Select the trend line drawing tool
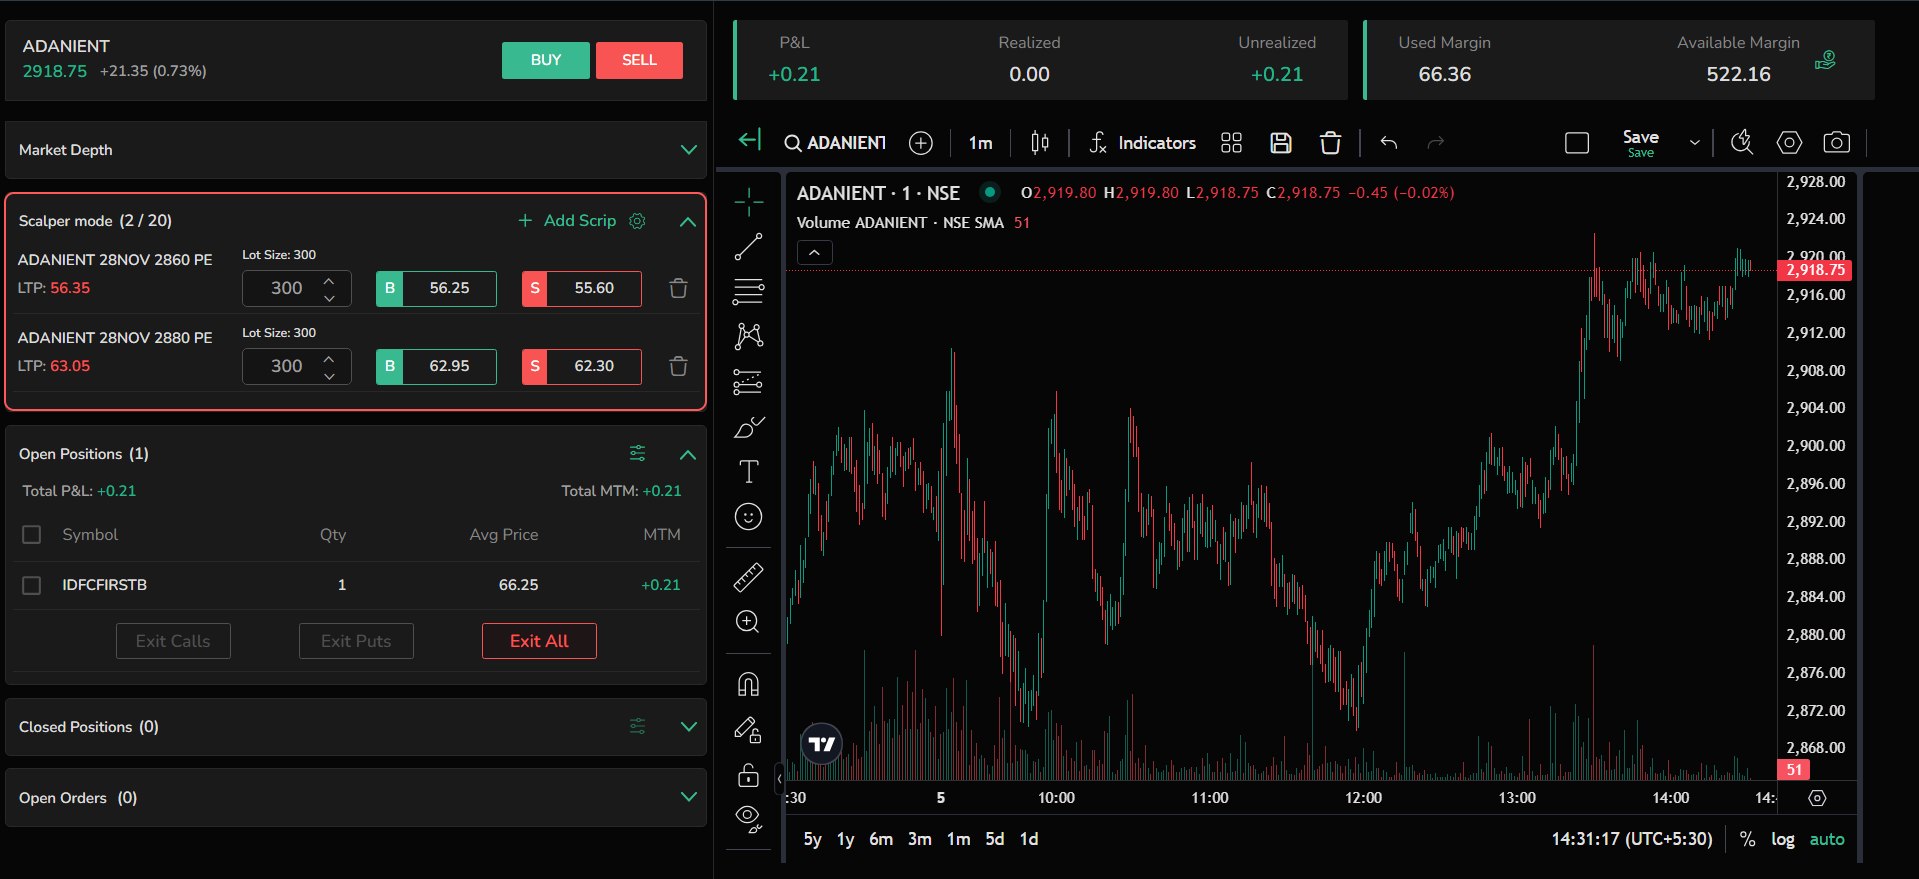1919x879 pixels. click(748, 246)
